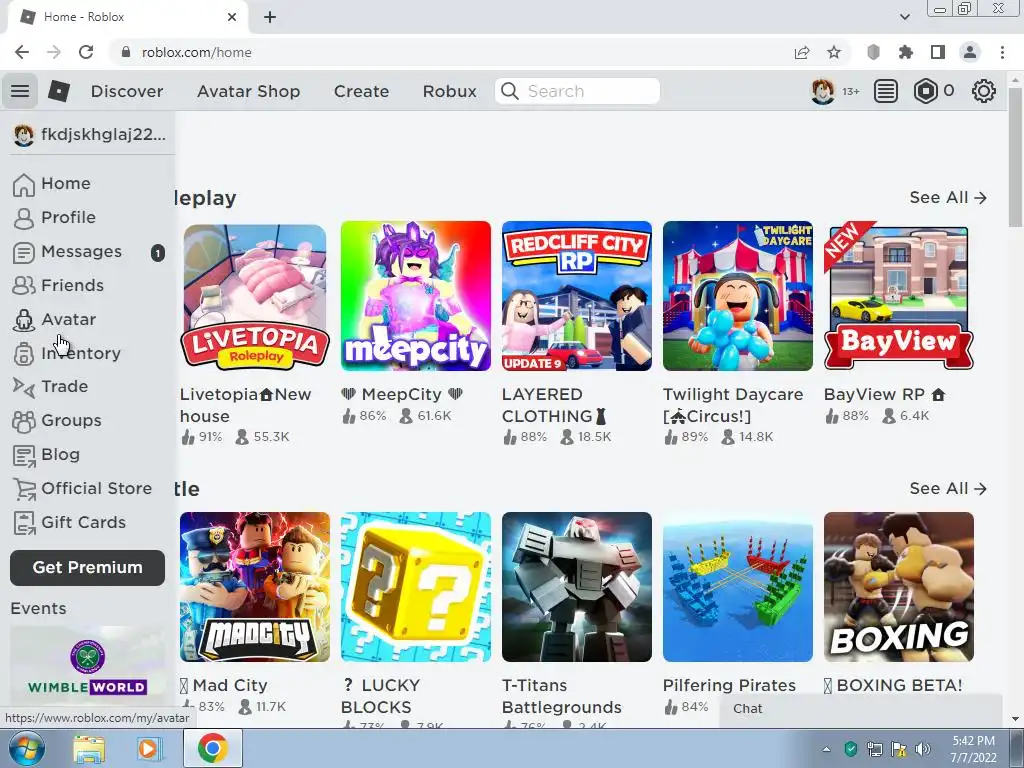Open Windows Media Player taskbar icon
This screenshot has height=768, width=1024.
148,748
